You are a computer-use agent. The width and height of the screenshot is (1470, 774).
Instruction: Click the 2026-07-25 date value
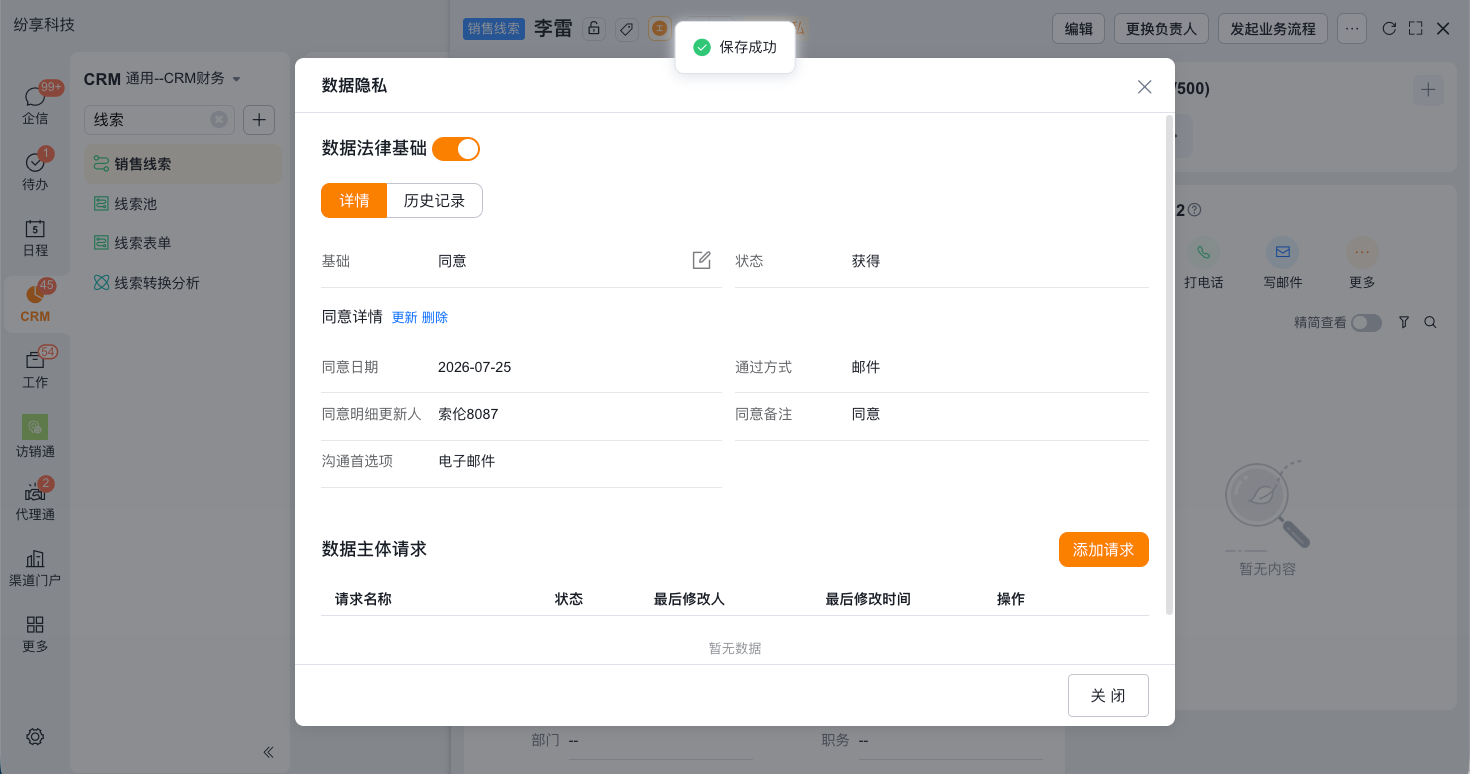coord(474,367)
